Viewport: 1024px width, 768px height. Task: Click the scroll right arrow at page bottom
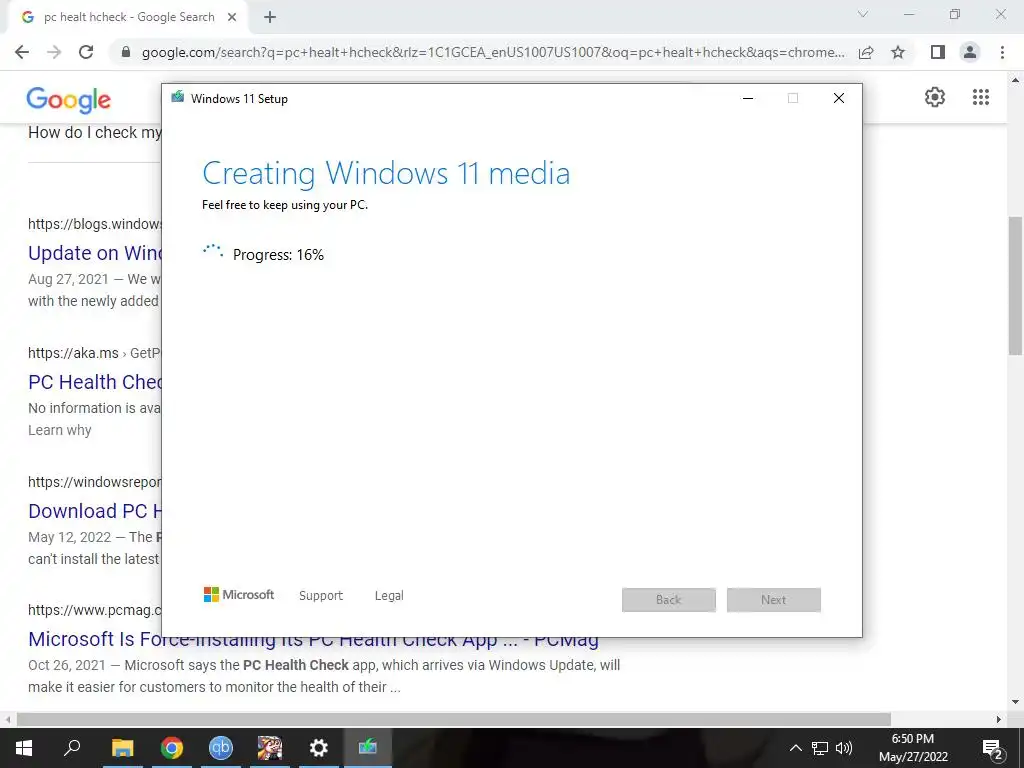999,719
